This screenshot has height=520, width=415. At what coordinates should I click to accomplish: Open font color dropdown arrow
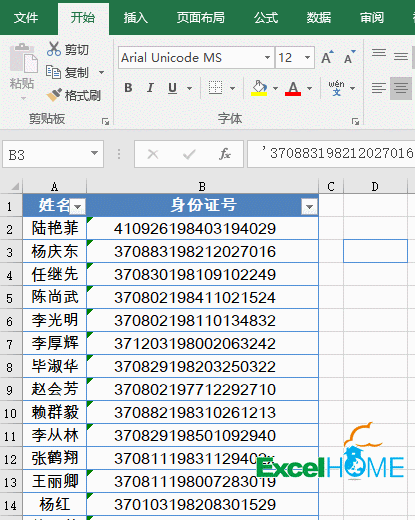[x=310, y=88]
